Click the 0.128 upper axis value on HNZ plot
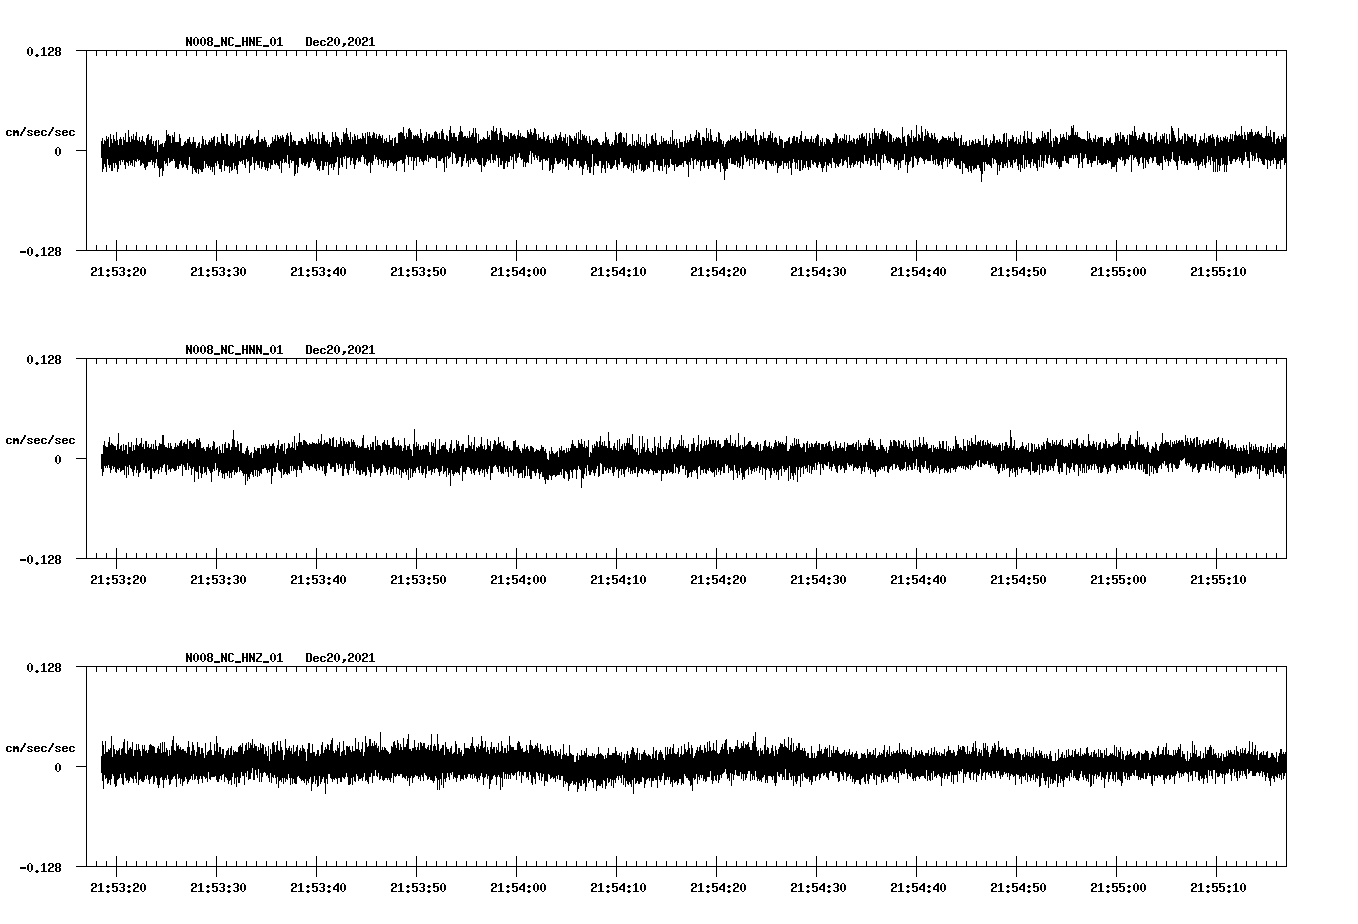The height and width of the screenshot is (924, 1358). click(43, 667)
